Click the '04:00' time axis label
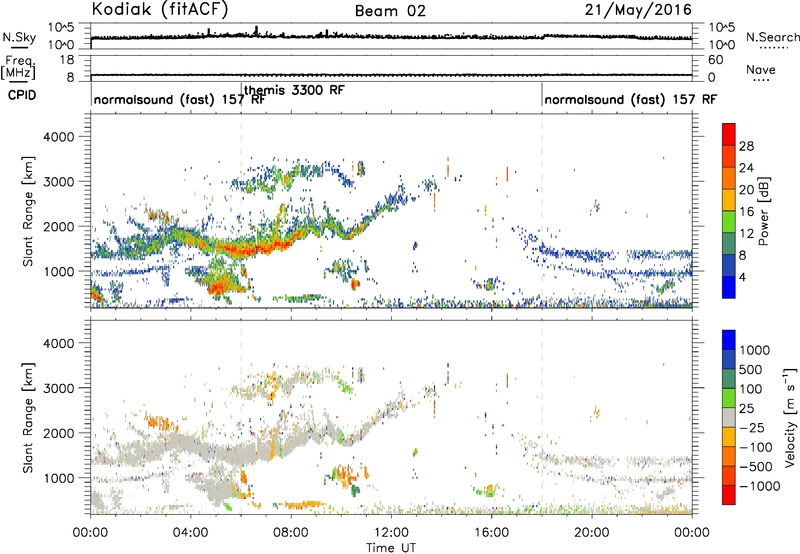800x554 pixels. (190, 533)
